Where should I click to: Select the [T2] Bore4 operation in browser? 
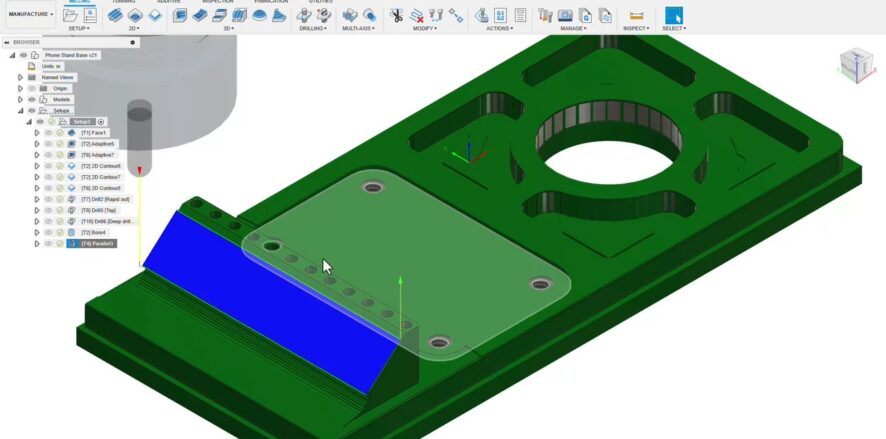click(x=93, y=232)
